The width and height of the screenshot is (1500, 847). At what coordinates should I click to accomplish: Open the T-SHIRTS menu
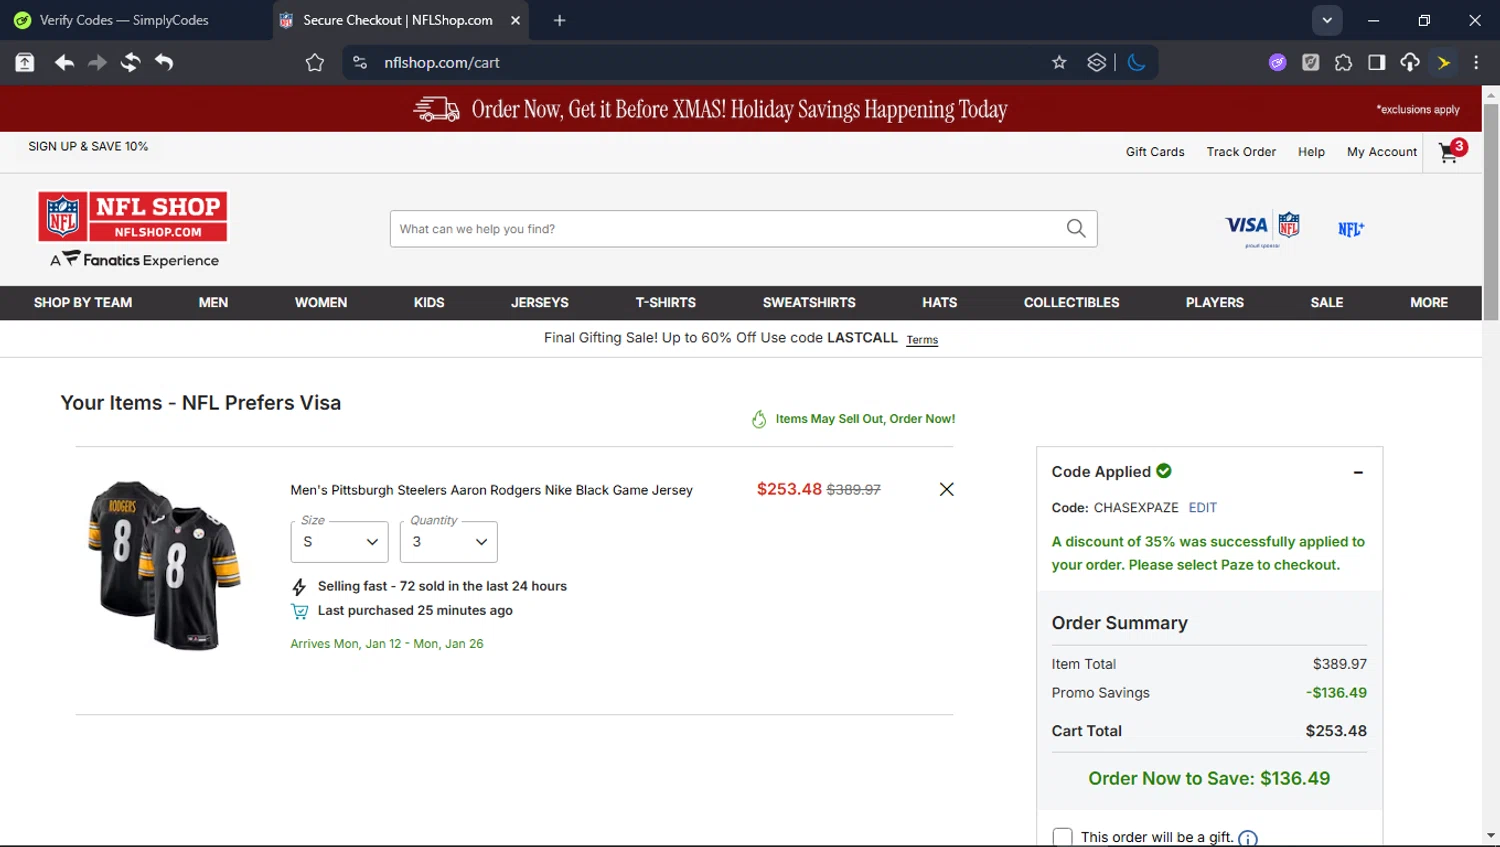tap(666, 302)
